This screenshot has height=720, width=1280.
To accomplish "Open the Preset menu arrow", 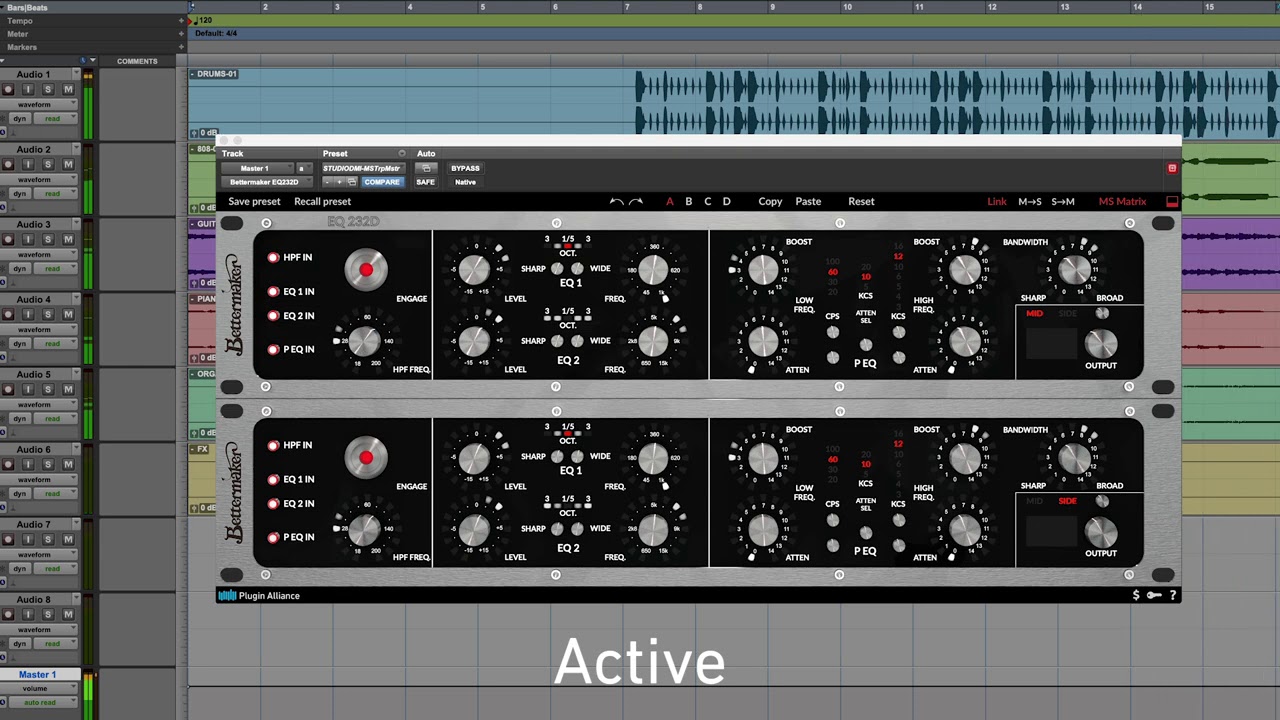I will click(402, 153).
